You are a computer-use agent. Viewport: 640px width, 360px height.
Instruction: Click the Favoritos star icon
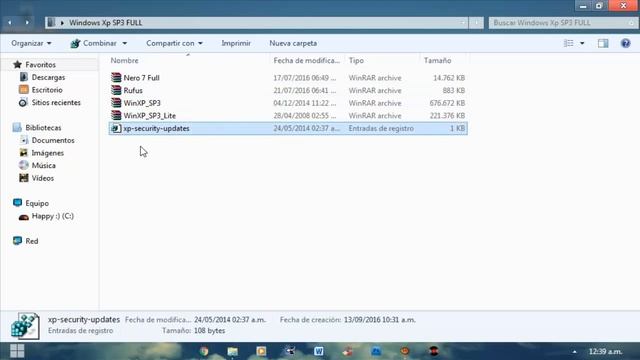coord(17,64)
